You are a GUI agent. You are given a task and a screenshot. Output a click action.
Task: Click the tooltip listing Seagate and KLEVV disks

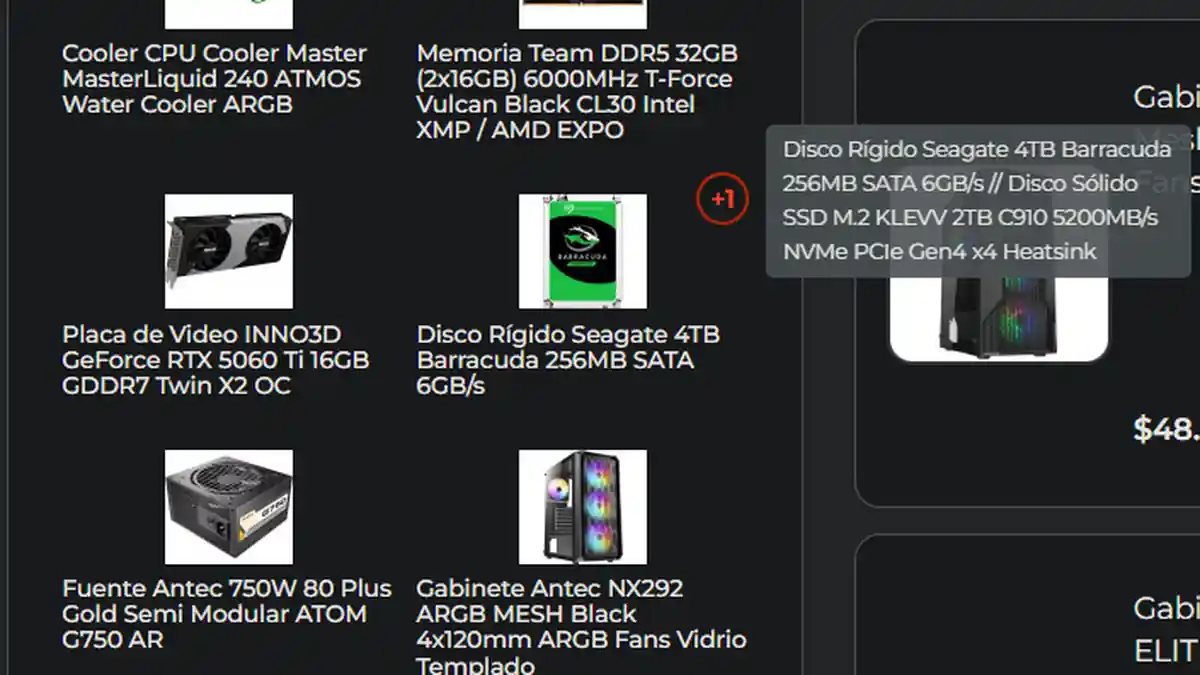pyautogui.click(x=978, y=201)
